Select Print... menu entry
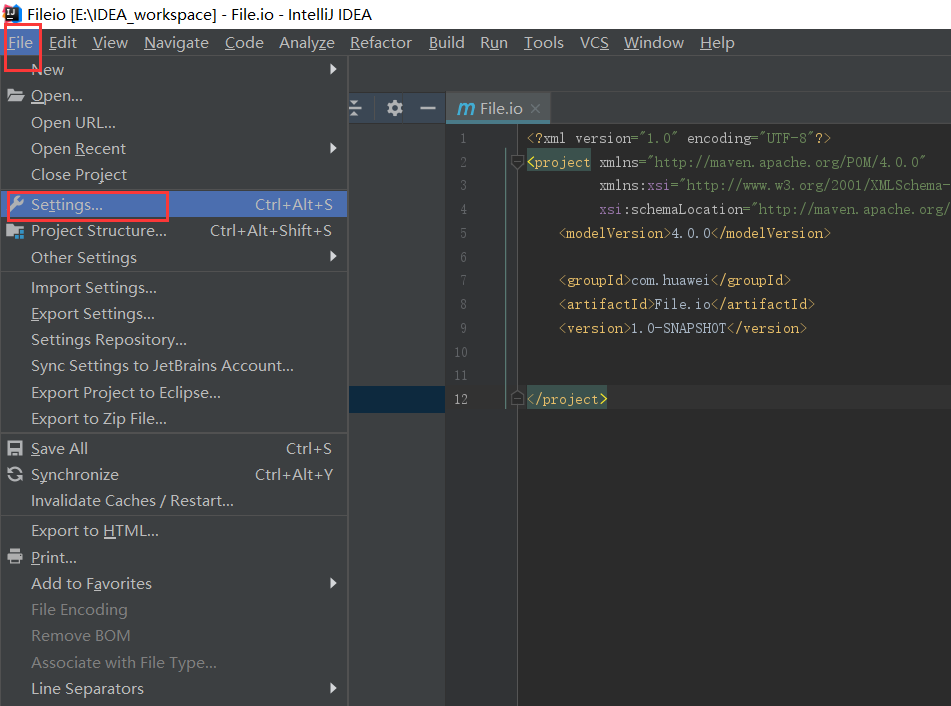Image resolution: width=951 pixels, height=706 pixels. click(x=174, y=557)
